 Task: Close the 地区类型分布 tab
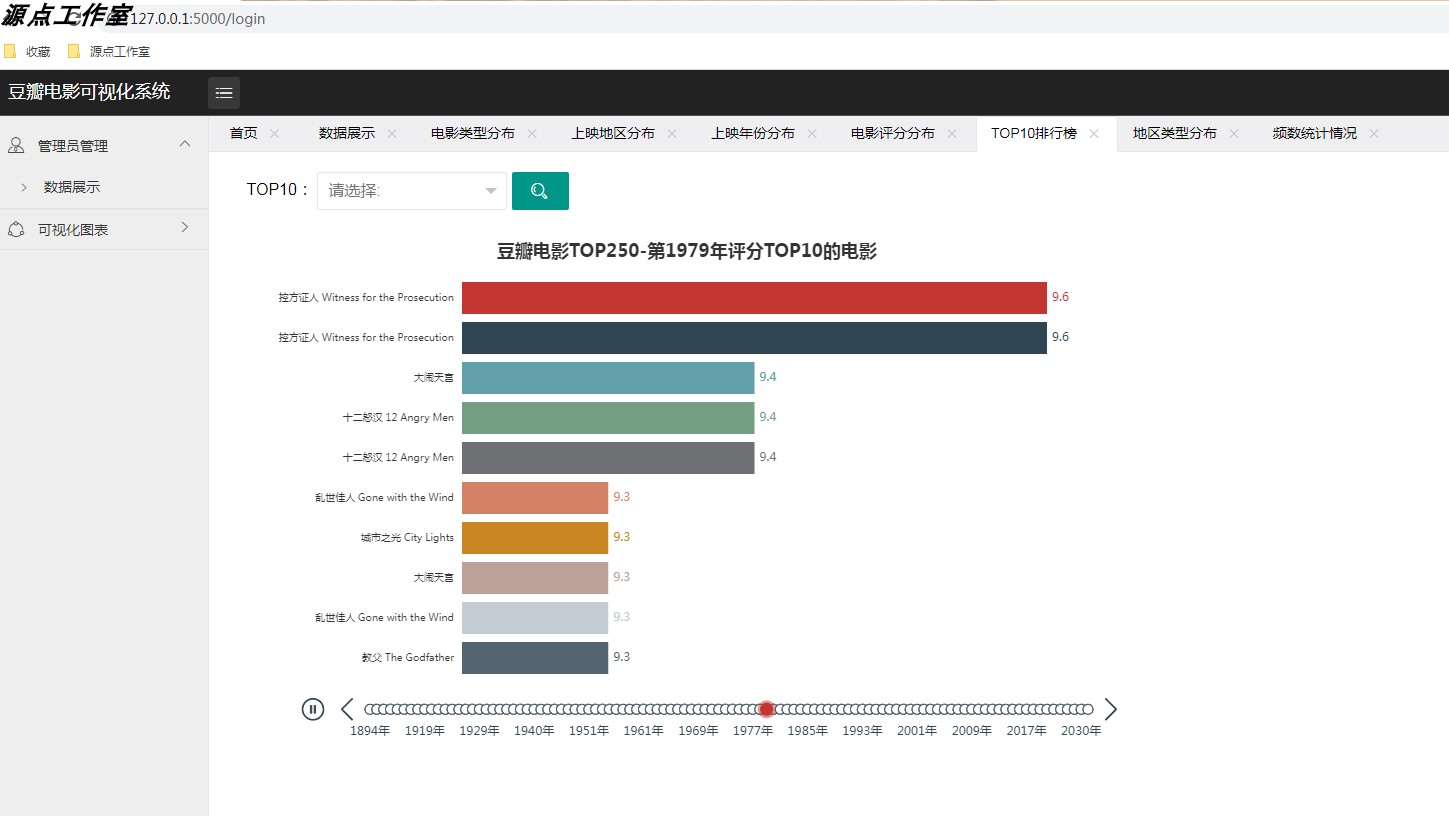(1234, 133)
